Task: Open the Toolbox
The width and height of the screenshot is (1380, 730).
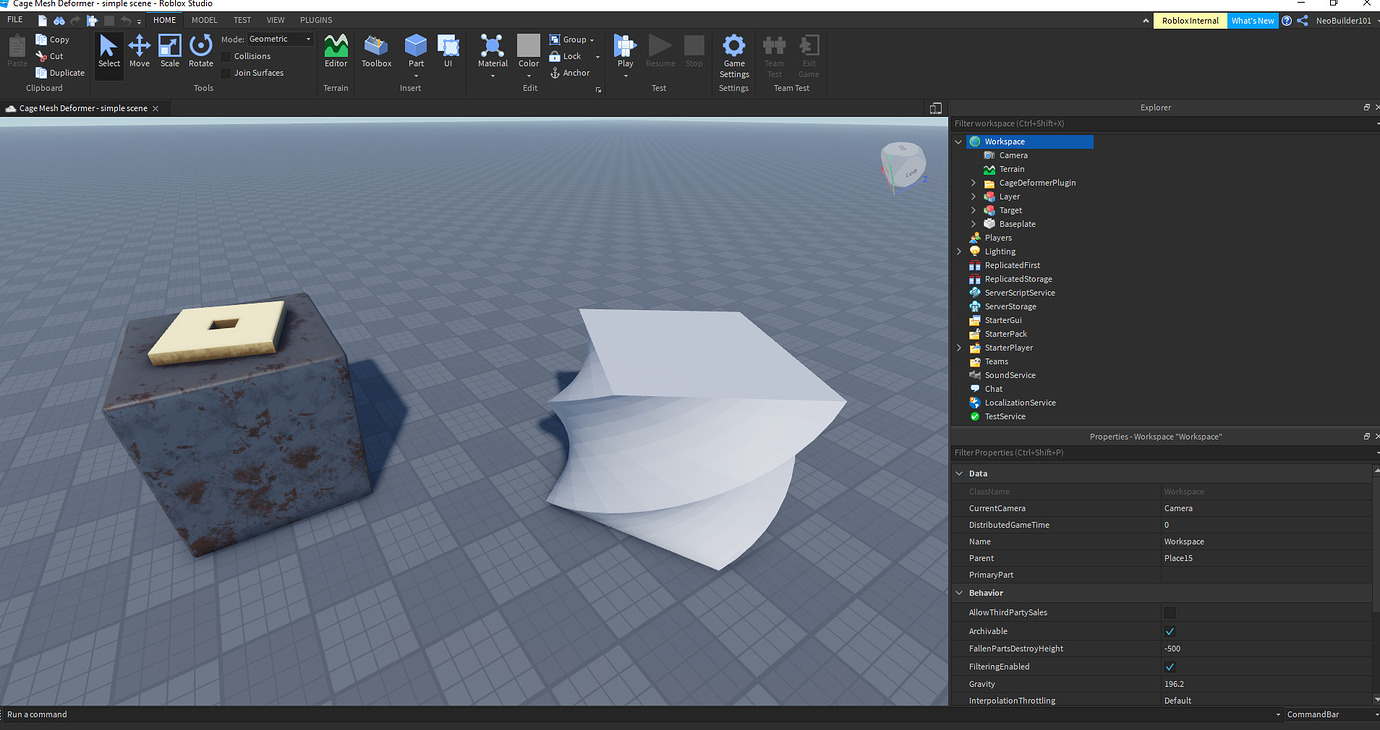Action: 376,52
